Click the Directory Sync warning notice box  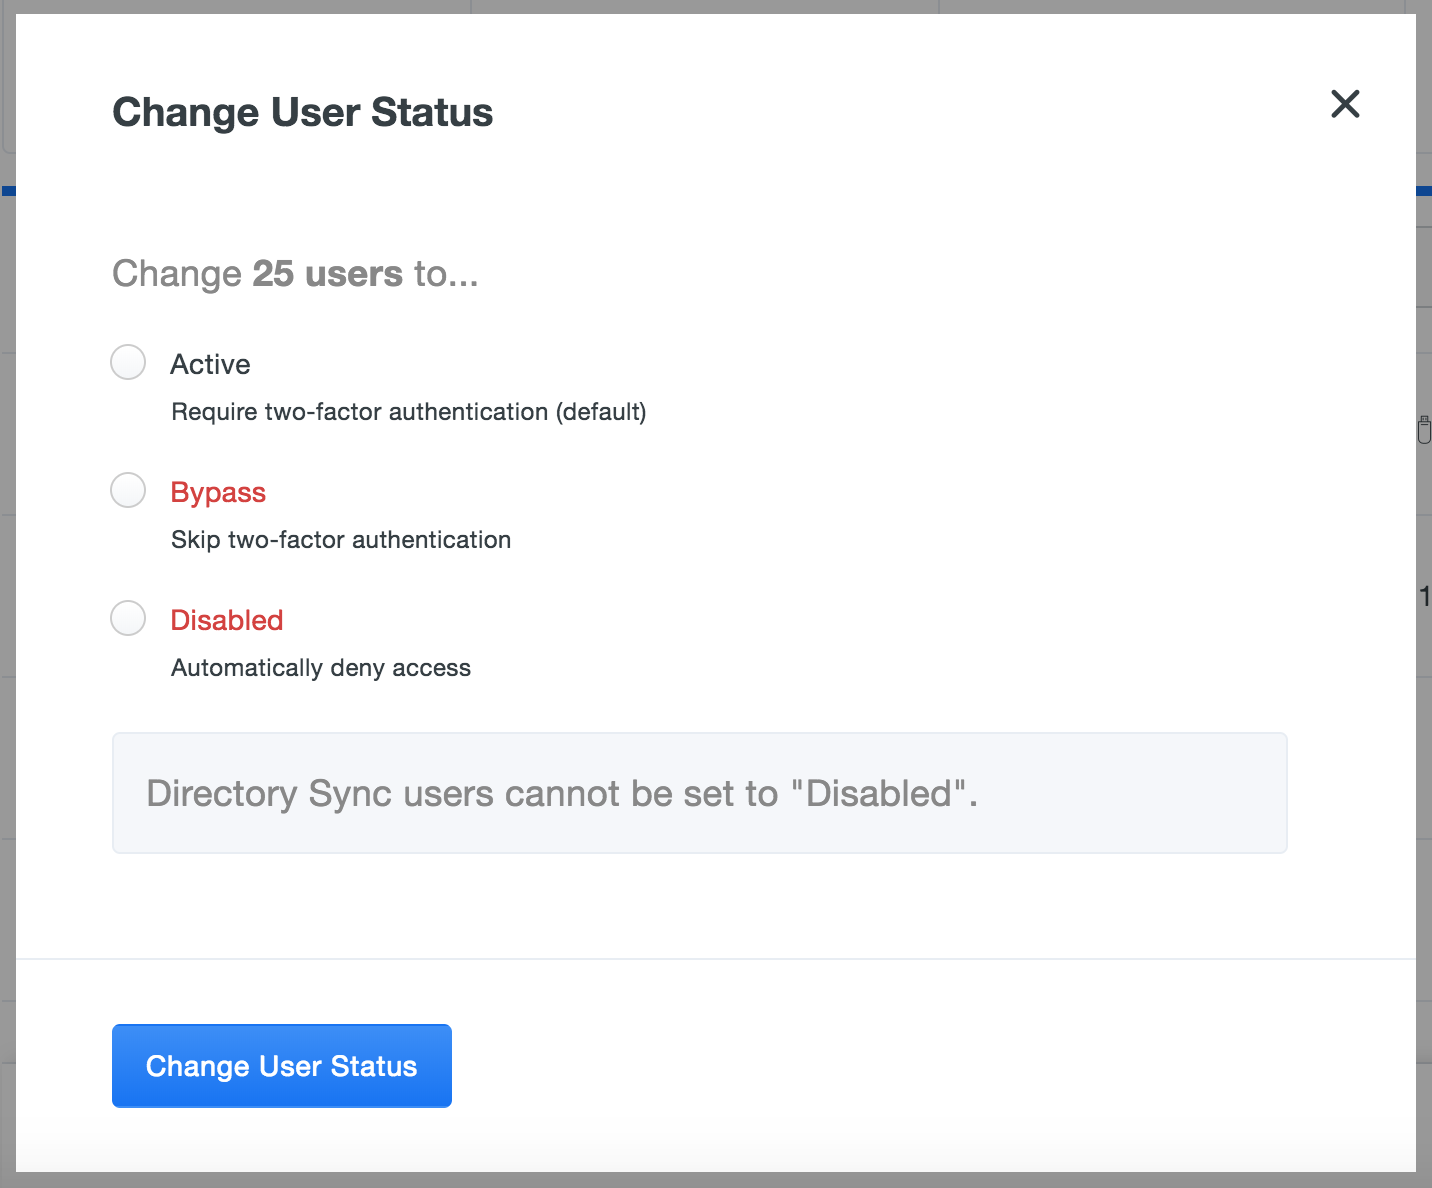(700, 793)
